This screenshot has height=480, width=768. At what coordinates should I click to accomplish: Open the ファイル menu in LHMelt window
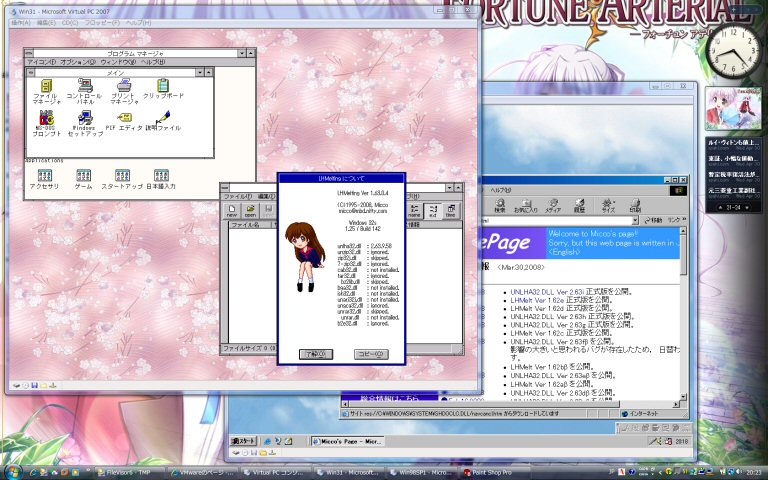(x=238, y=196)
